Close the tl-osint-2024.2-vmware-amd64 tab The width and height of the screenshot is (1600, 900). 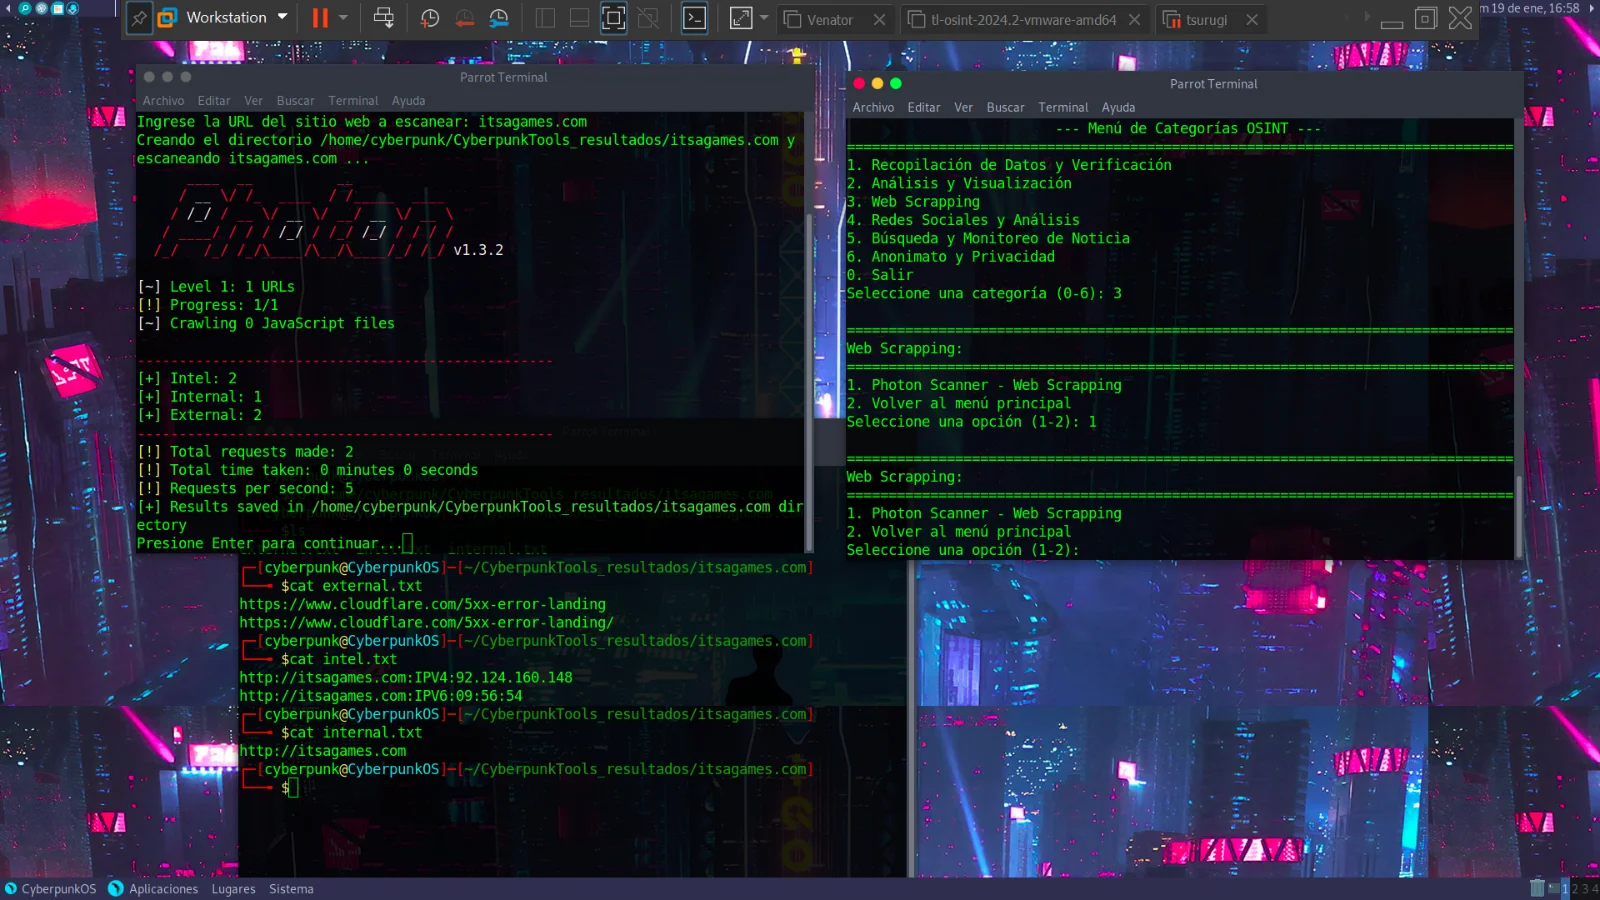[x=1134, y=19]
